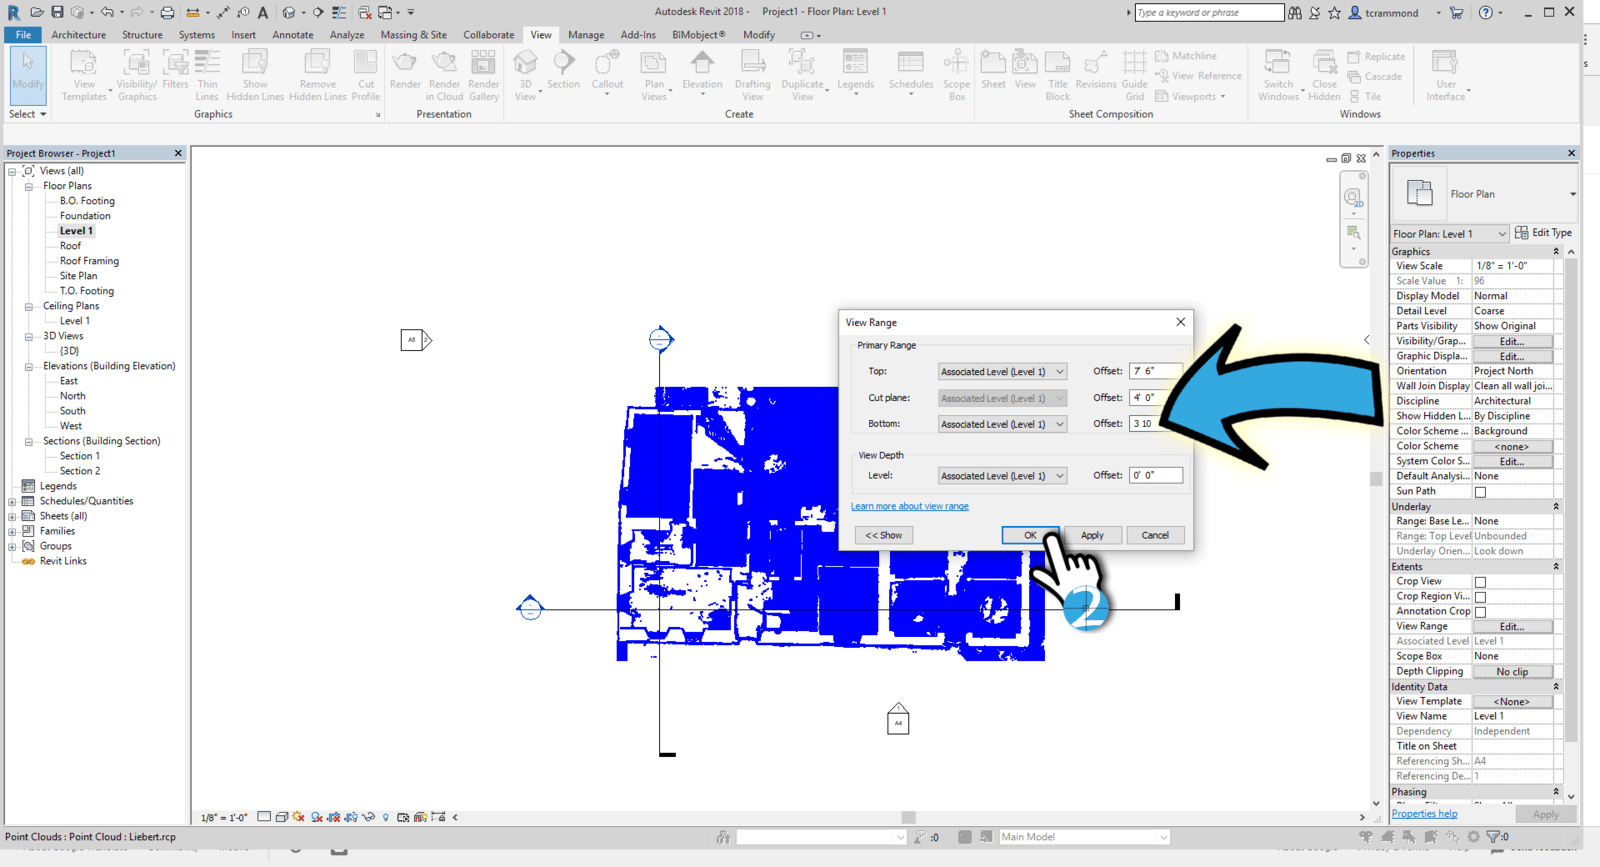Switch to the Manage ribbon tab
This screenshot has height=867, width=1600.
coord(586,35)
